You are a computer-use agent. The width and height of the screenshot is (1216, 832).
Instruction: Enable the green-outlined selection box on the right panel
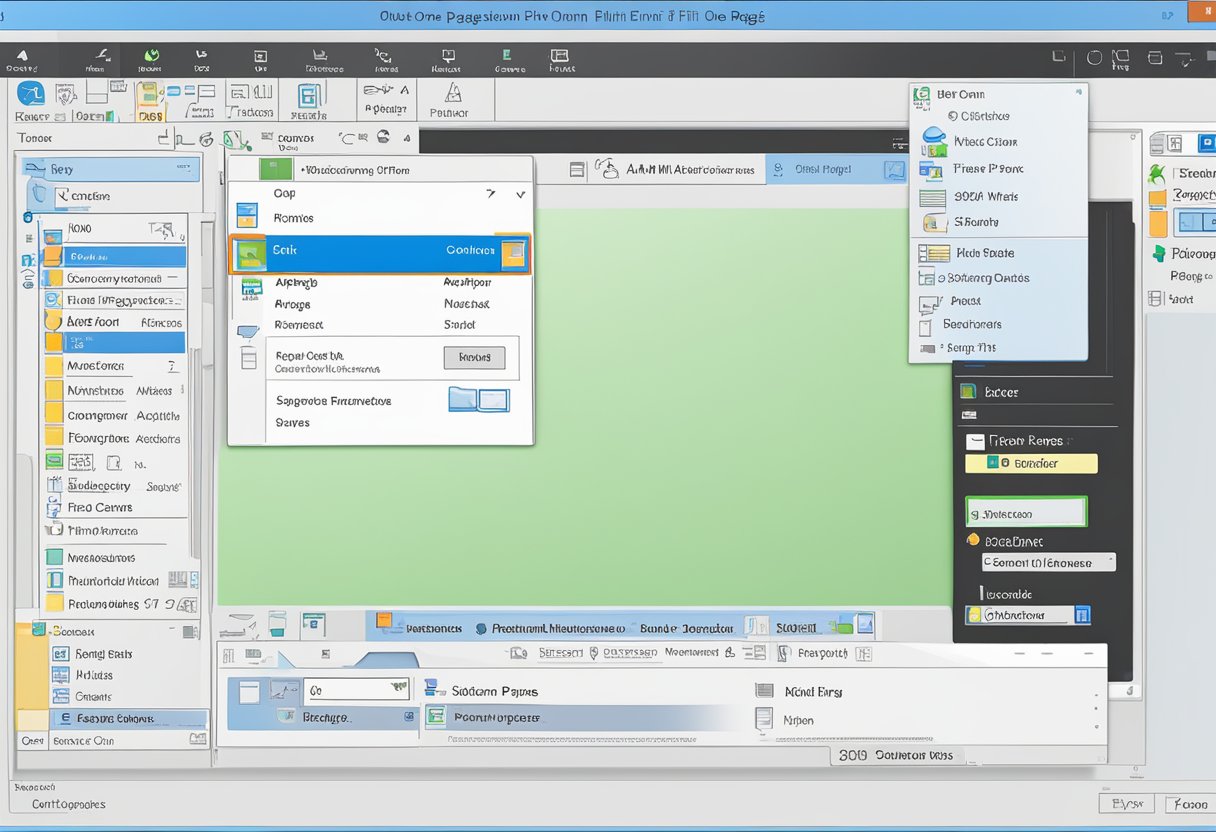(1026, 511)
